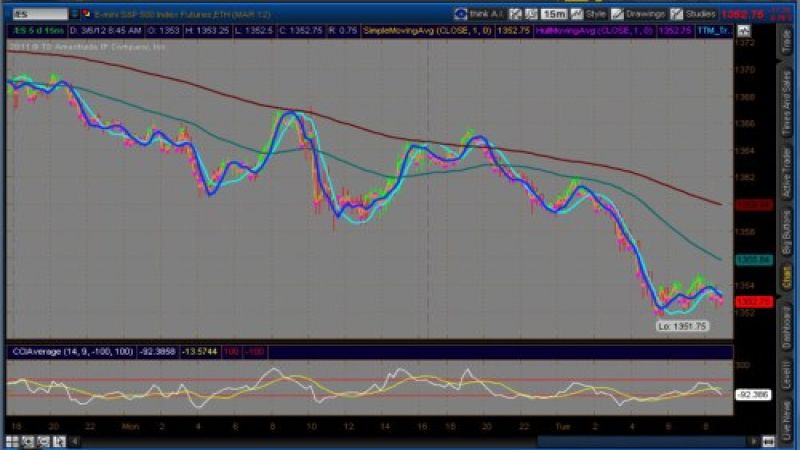Click the third icon in the bottom-left toolbar
This screenshot has height=450, width=800.
(x=44, y=441)
